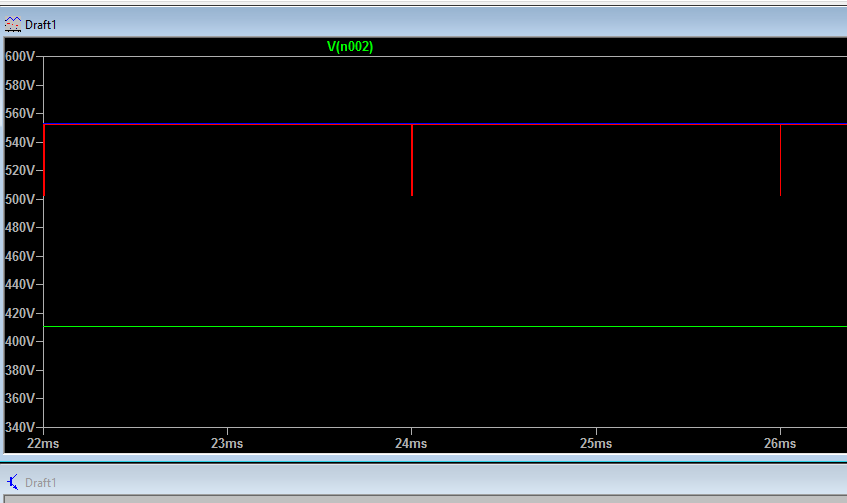Click the 24ms time axis label
The height and width of the screenshot is (503, 847).
pyautogui.click(x=411, y=444)
